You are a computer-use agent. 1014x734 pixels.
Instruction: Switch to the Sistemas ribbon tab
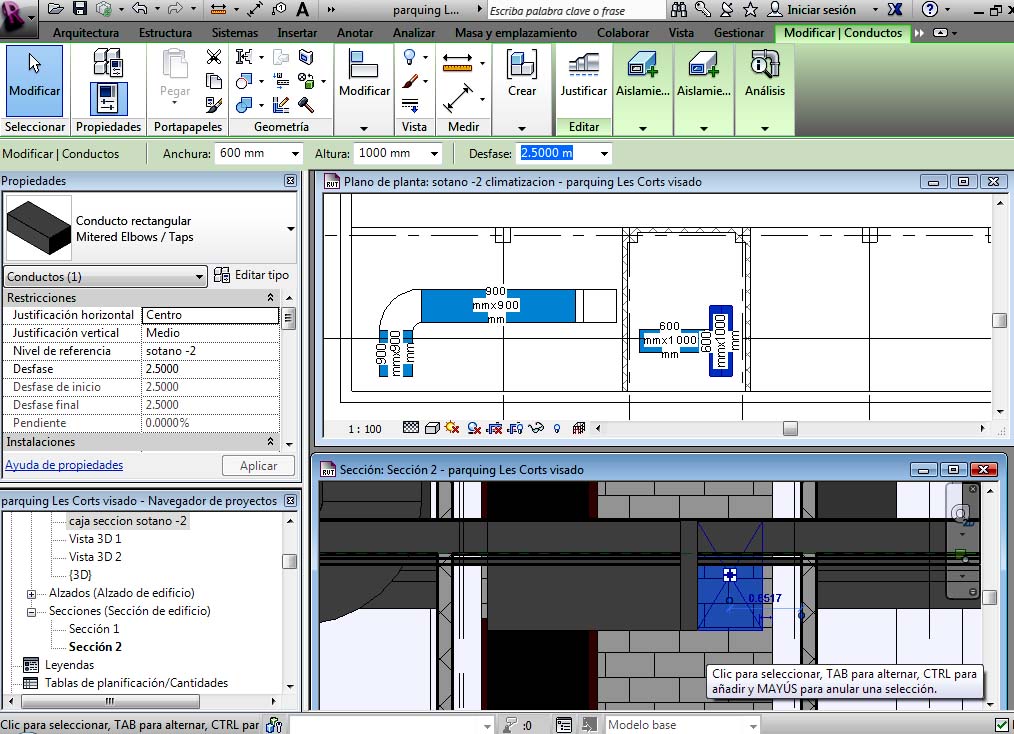tap(234, 32)
